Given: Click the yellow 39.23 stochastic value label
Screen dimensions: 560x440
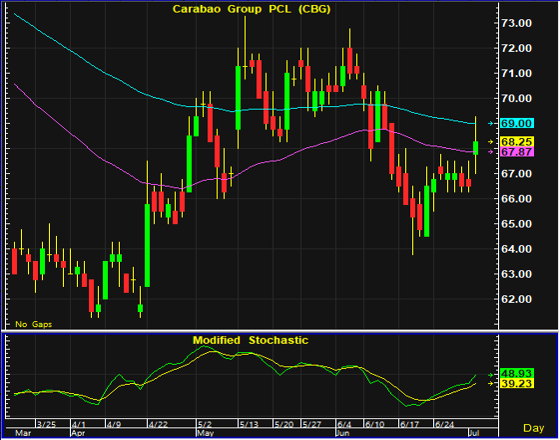Looking at the screenshot, I should pos(517,384).
